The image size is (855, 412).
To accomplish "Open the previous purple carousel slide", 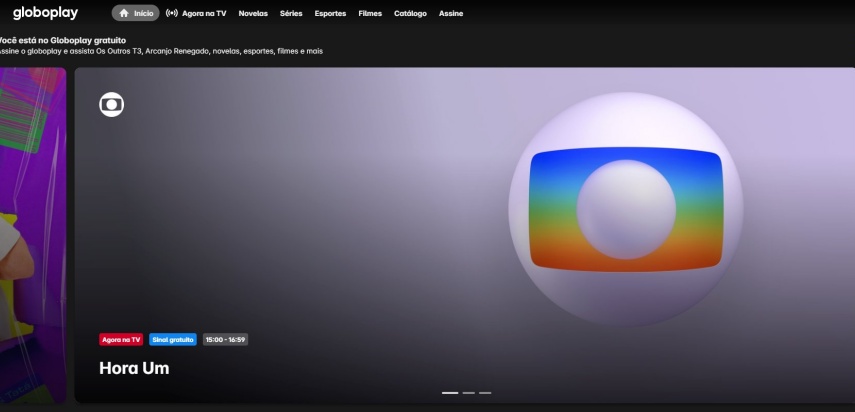I will coord(33,235).
